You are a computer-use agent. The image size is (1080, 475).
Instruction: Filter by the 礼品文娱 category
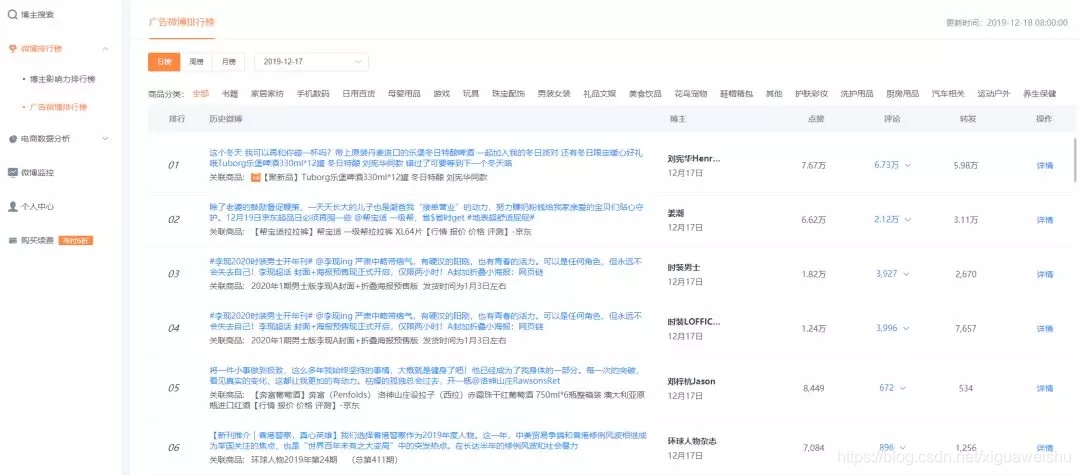tap(599, 94)
